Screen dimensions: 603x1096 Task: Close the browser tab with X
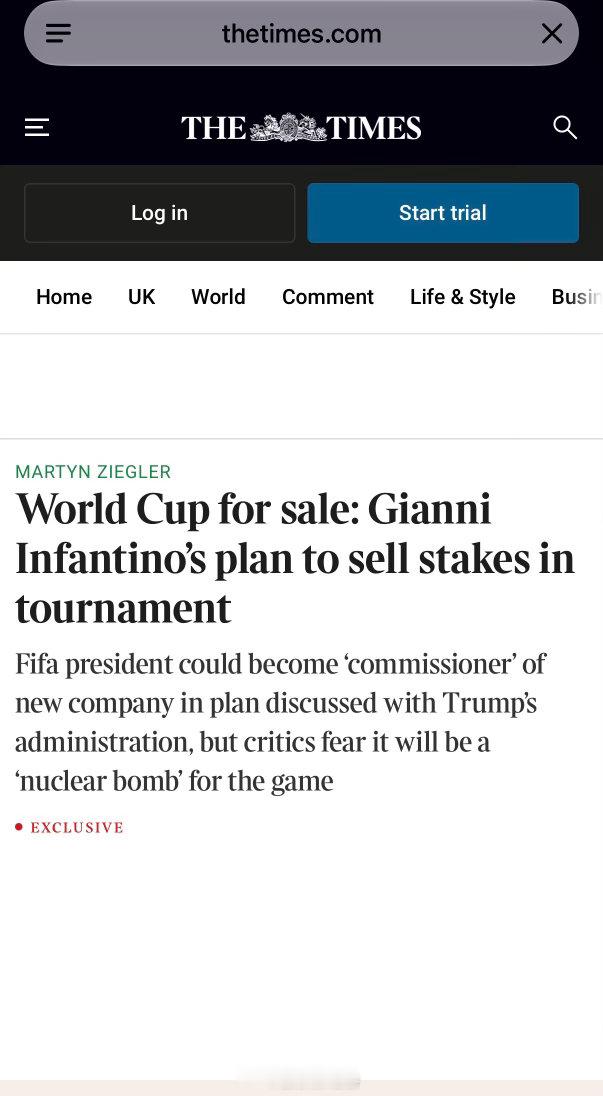coord(551,34)
